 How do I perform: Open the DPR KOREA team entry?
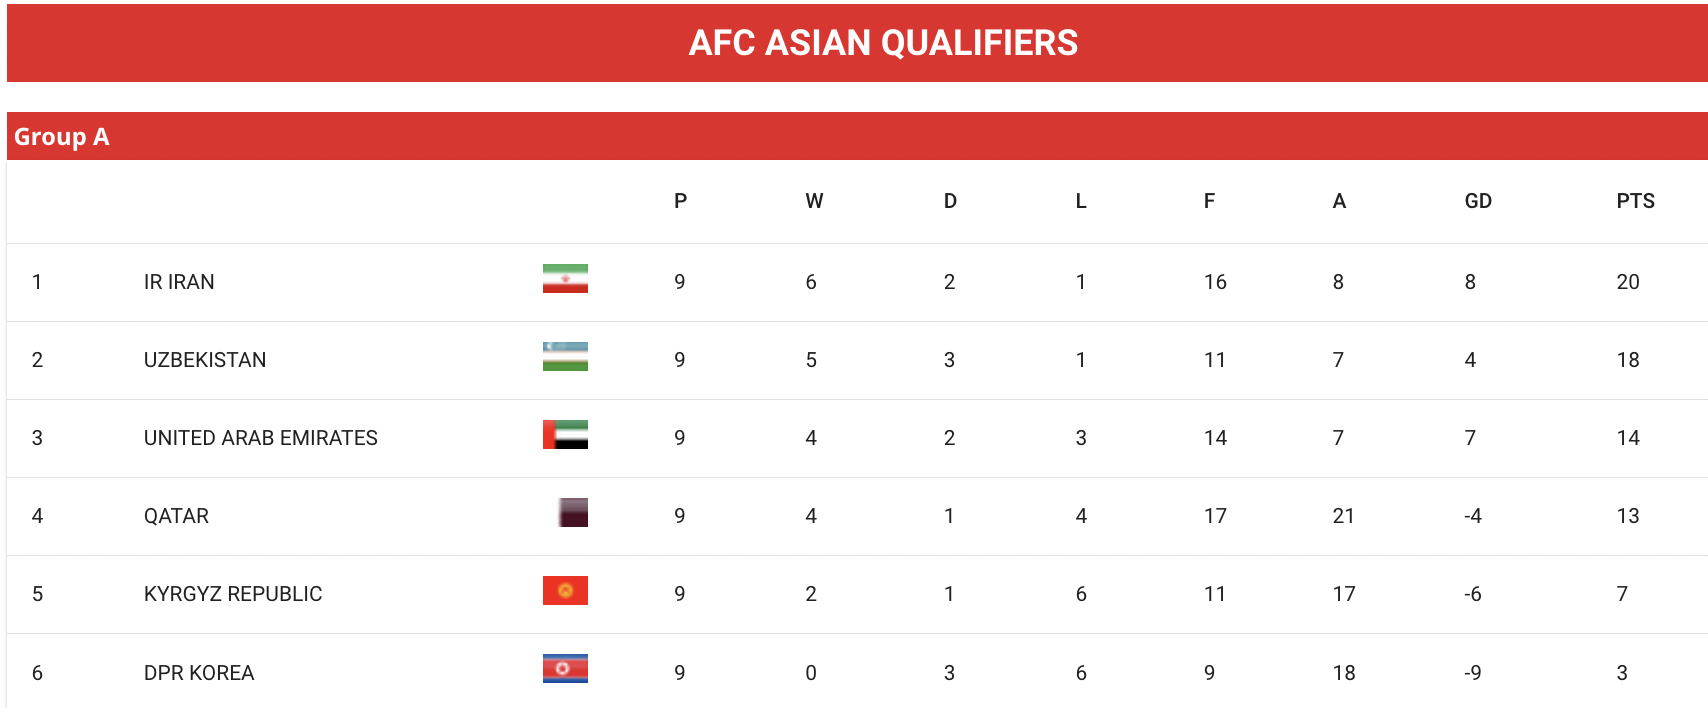coord(199,673)
